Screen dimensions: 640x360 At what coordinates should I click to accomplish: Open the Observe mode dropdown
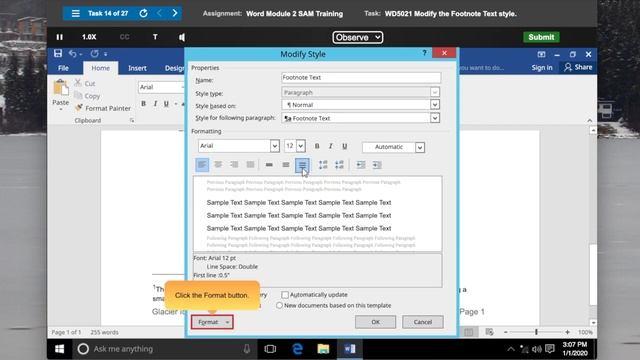[x=358, y=38]
